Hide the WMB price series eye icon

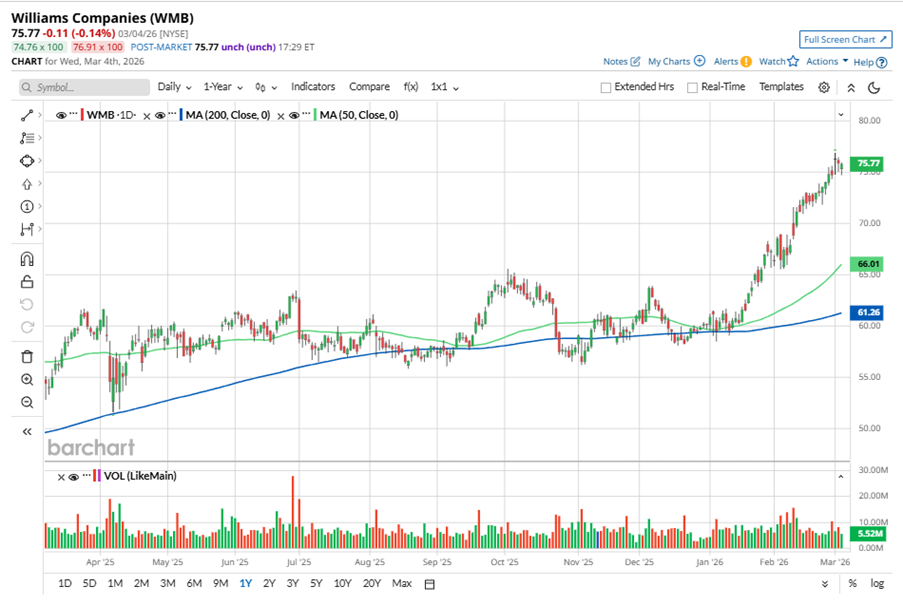click(x=60, y=116)
